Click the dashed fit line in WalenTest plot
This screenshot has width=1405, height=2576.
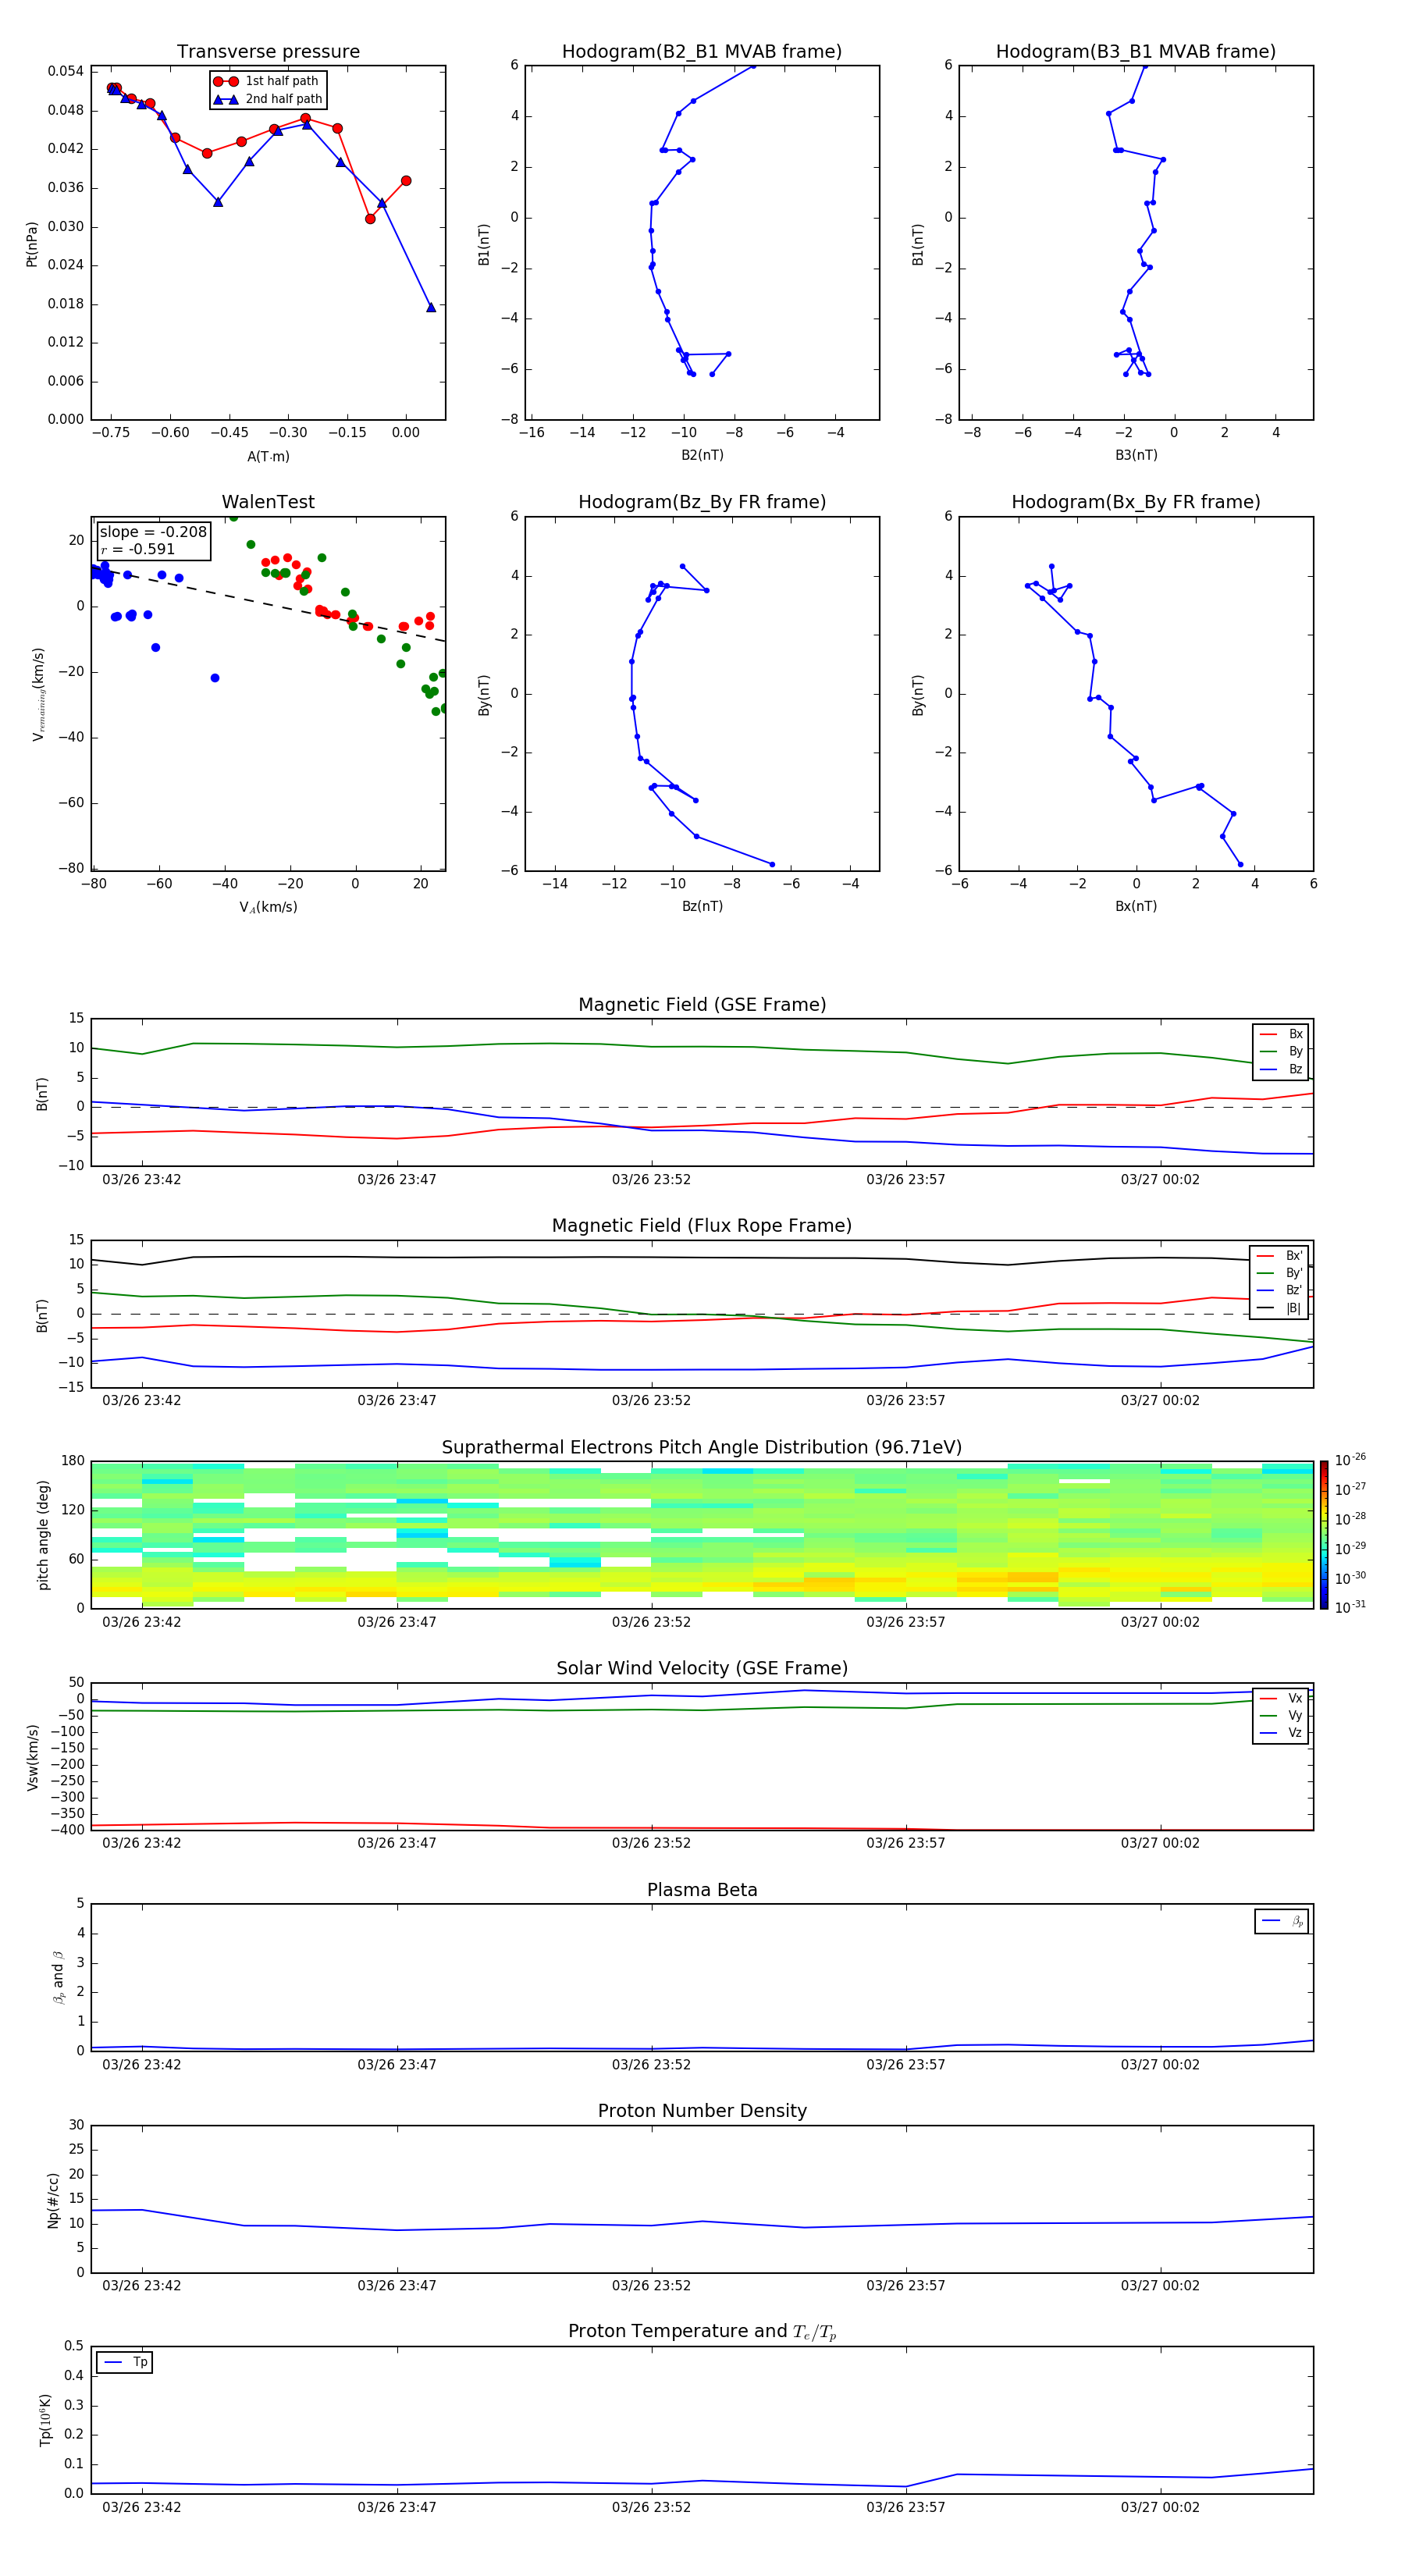268,605
